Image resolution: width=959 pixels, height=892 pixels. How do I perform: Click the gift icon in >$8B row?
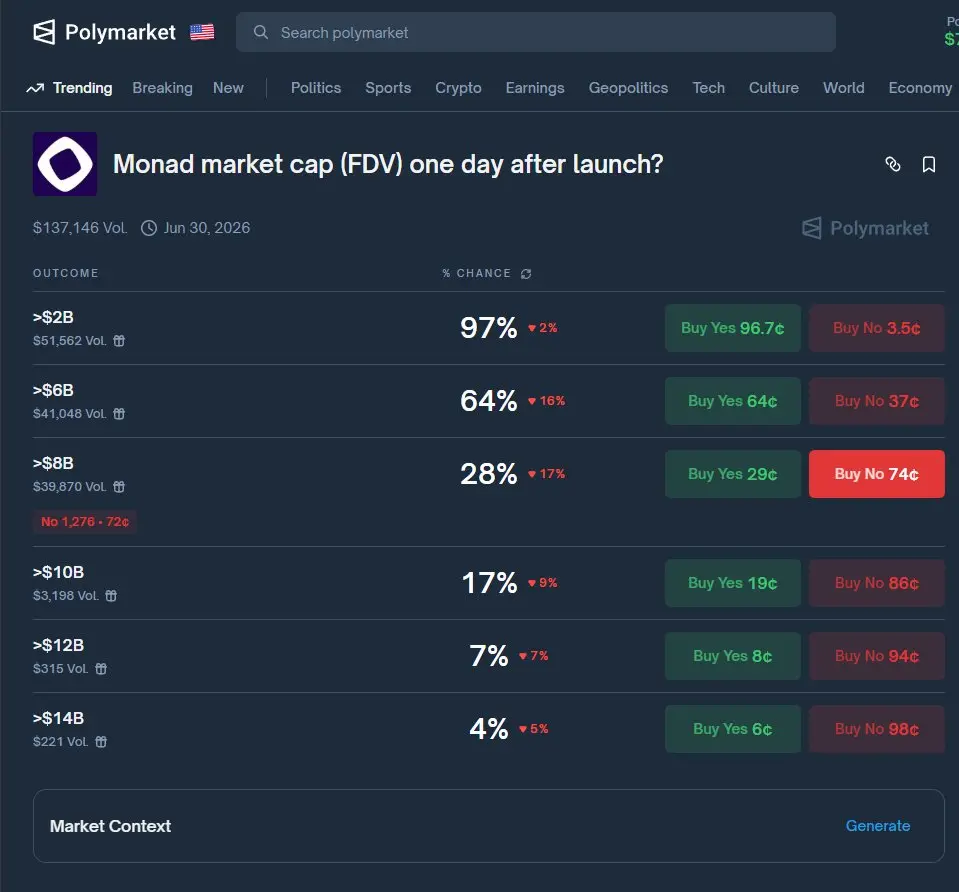click(x=119, y=486)
